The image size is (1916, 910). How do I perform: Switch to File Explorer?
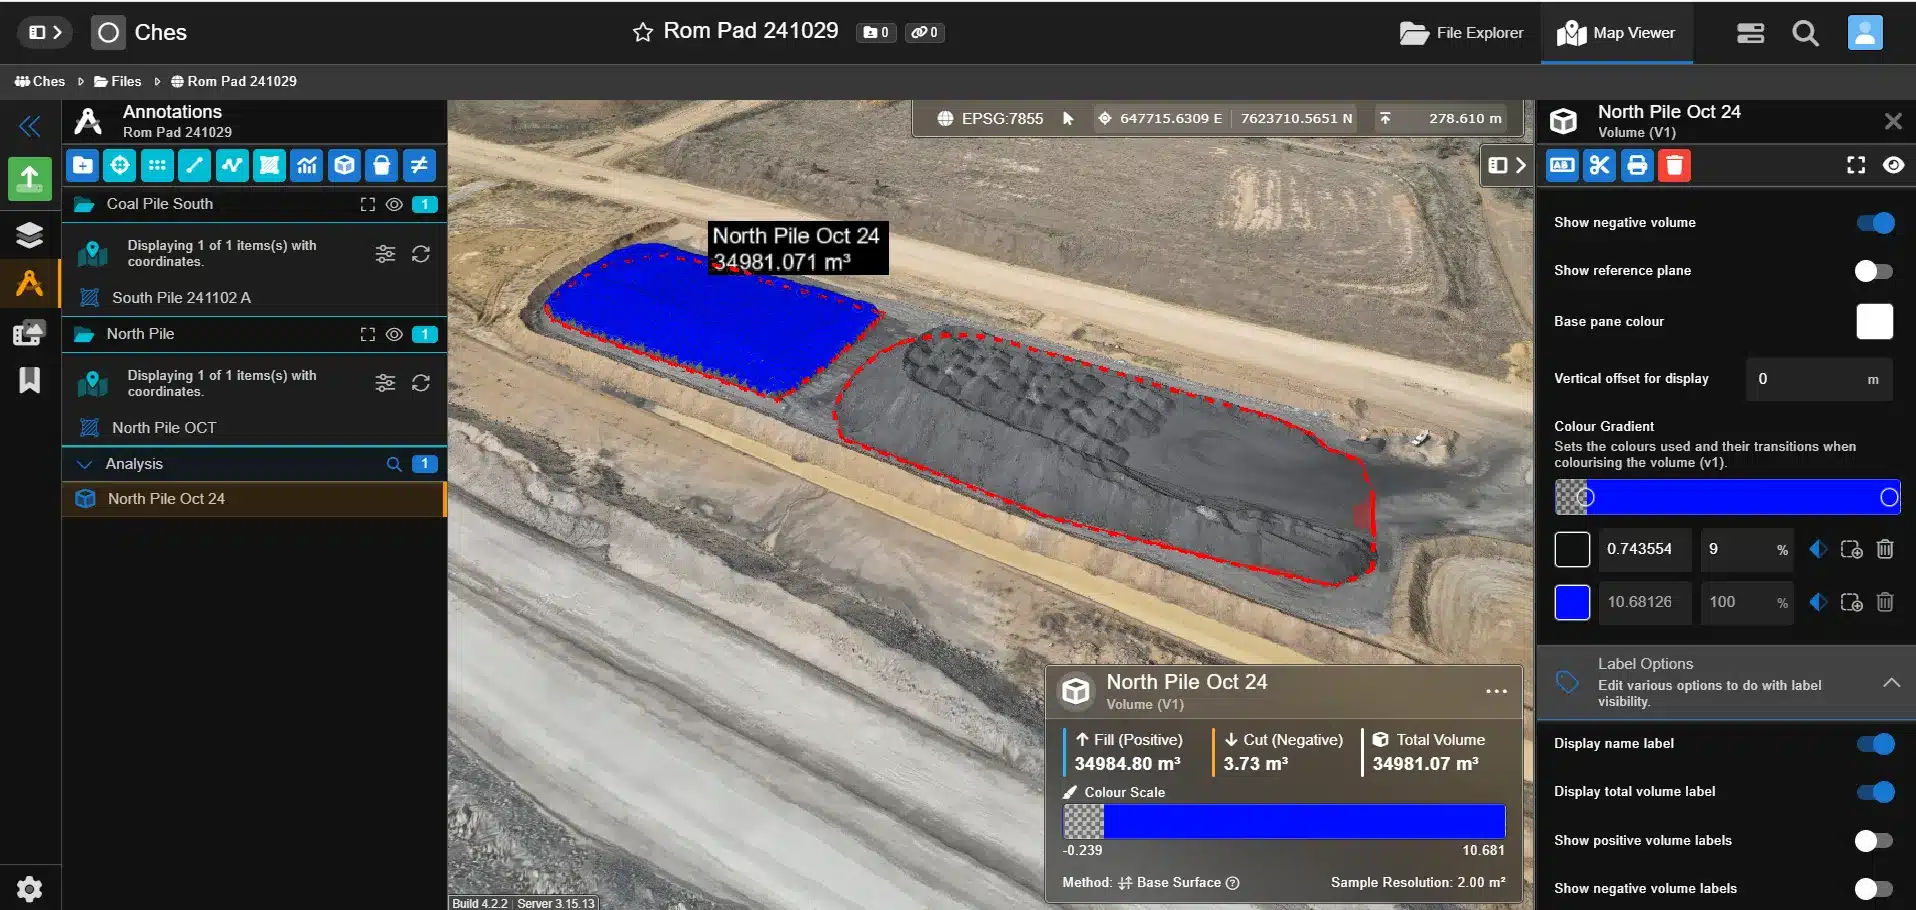pos(1461,32)
